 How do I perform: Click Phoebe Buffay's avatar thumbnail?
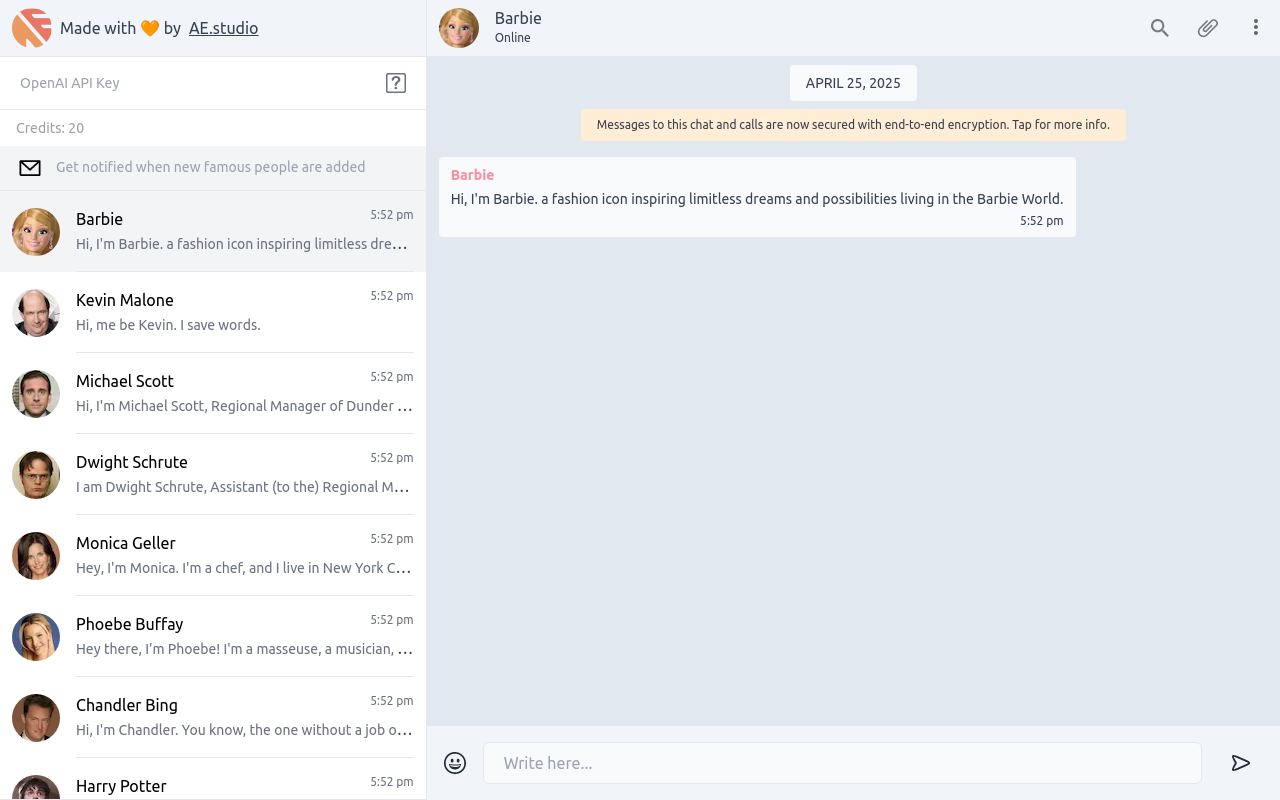(x=36, y=637)
